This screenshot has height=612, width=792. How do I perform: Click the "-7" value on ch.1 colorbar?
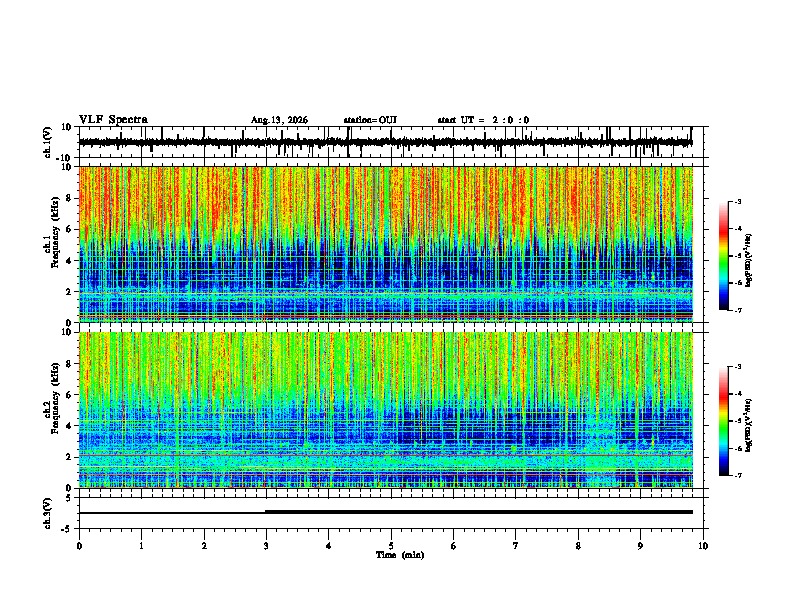pos(737,310)
